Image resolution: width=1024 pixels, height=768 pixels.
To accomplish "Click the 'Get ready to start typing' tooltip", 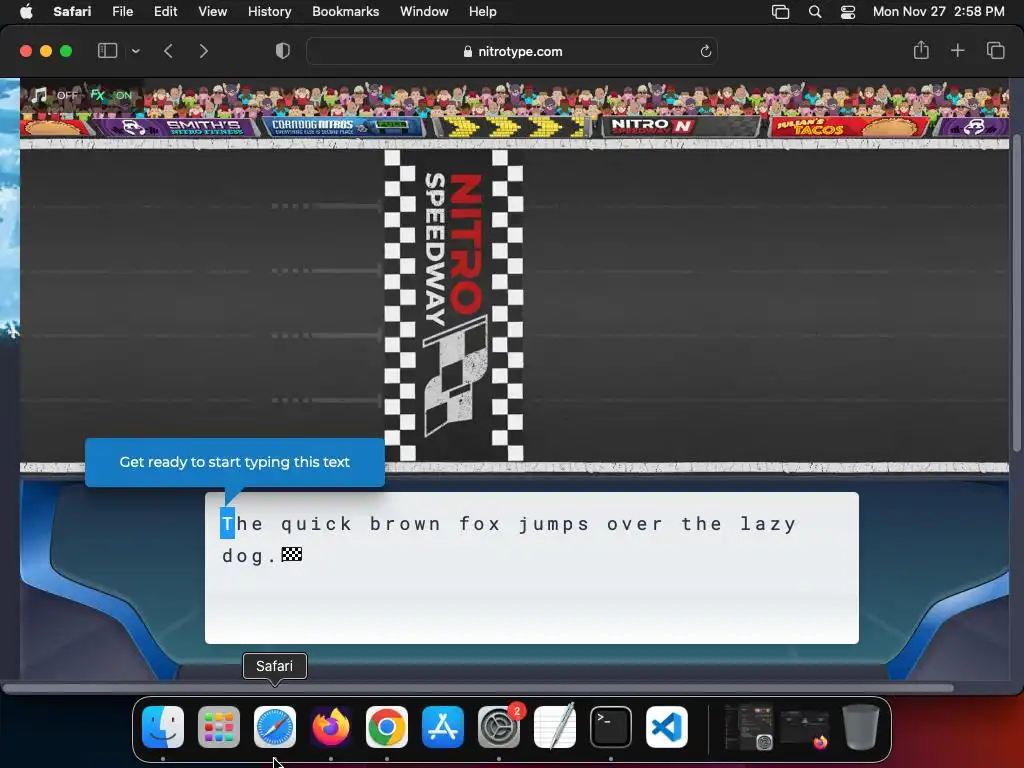I will coord(234,462).
